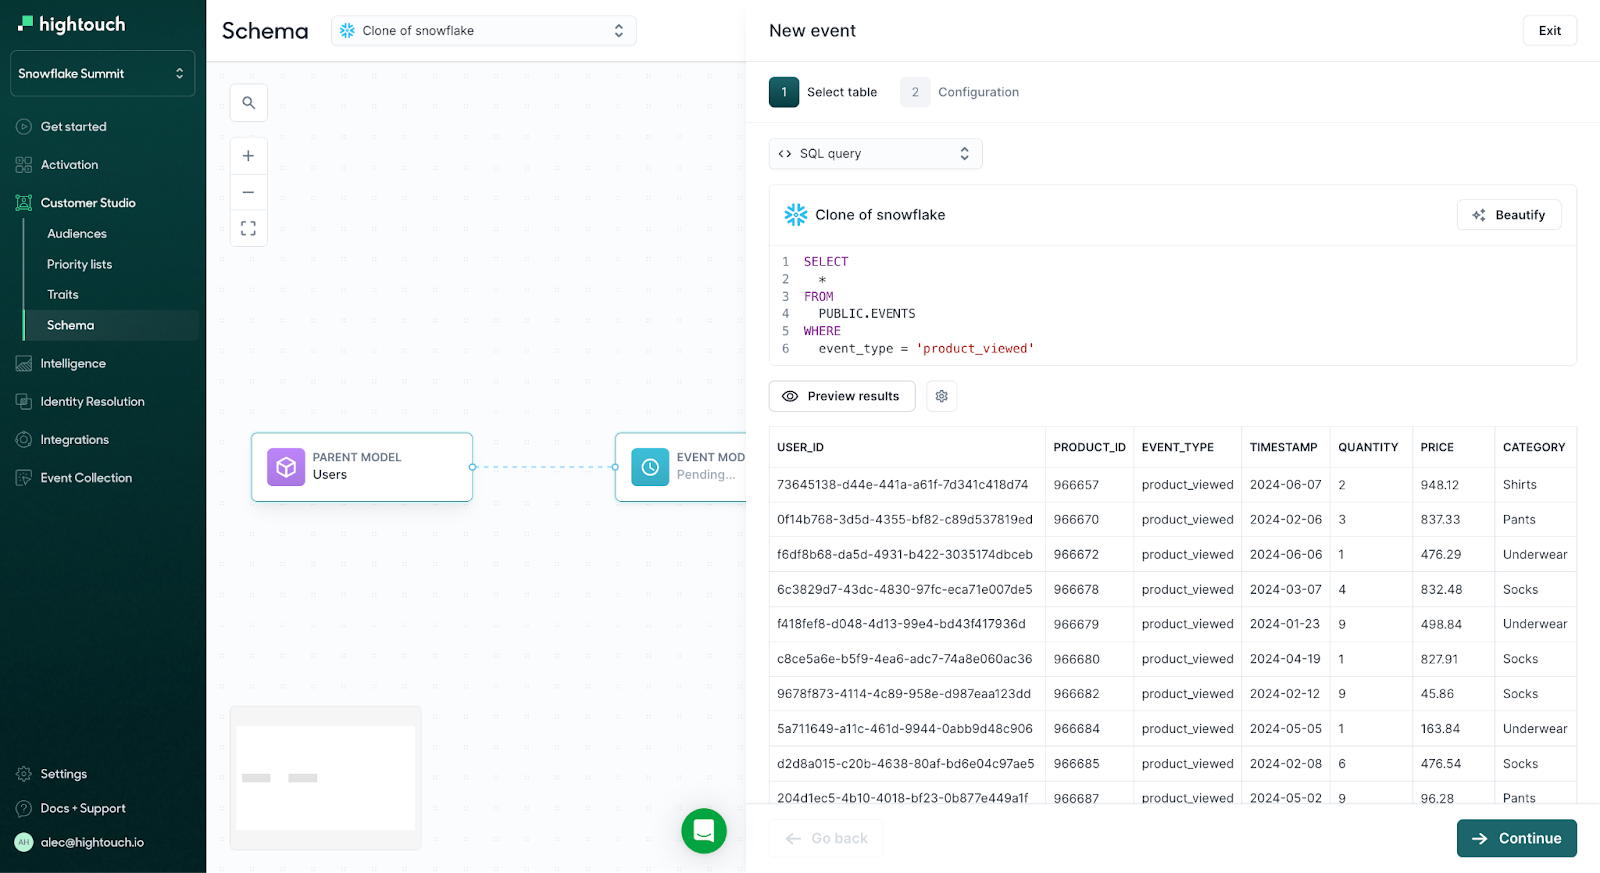The height and width of the screenshot is (873, 1600).
Task: Click the purple Users parent model icon
Action: (x=286, y=467)
